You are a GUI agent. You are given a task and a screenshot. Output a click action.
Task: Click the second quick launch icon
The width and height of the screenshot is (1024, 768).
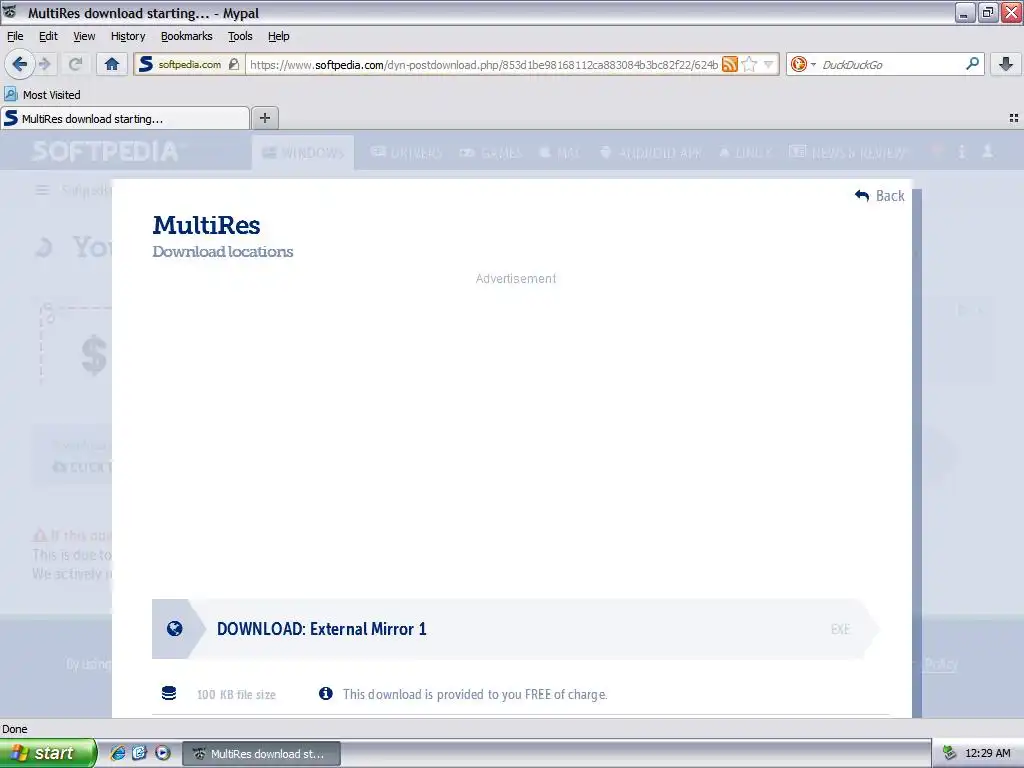coord(140,753)
